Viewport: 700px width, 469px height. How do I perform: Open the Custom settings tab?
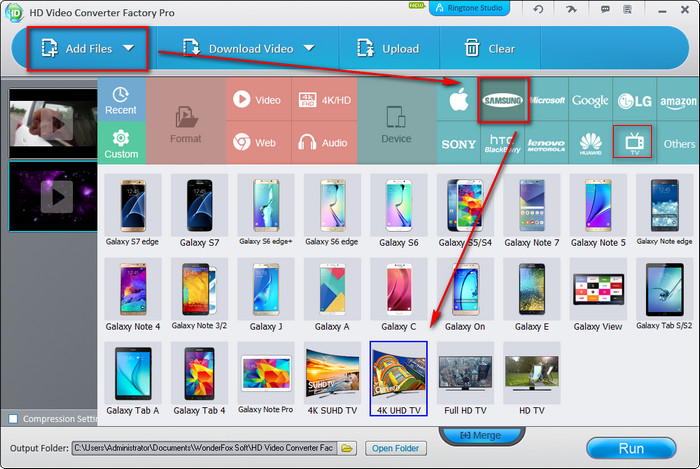(x=121, y=143)
